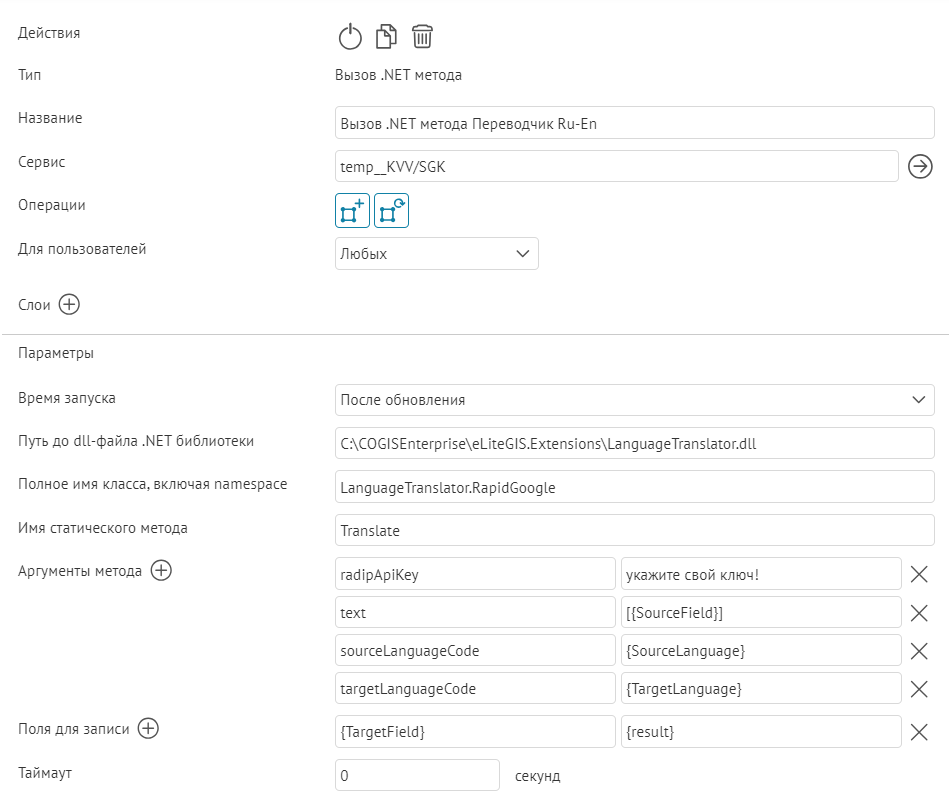Viewport: 949px width, 797px height.
Task: Click the arrow icon next to Сервис field
Action: (919, 167)
